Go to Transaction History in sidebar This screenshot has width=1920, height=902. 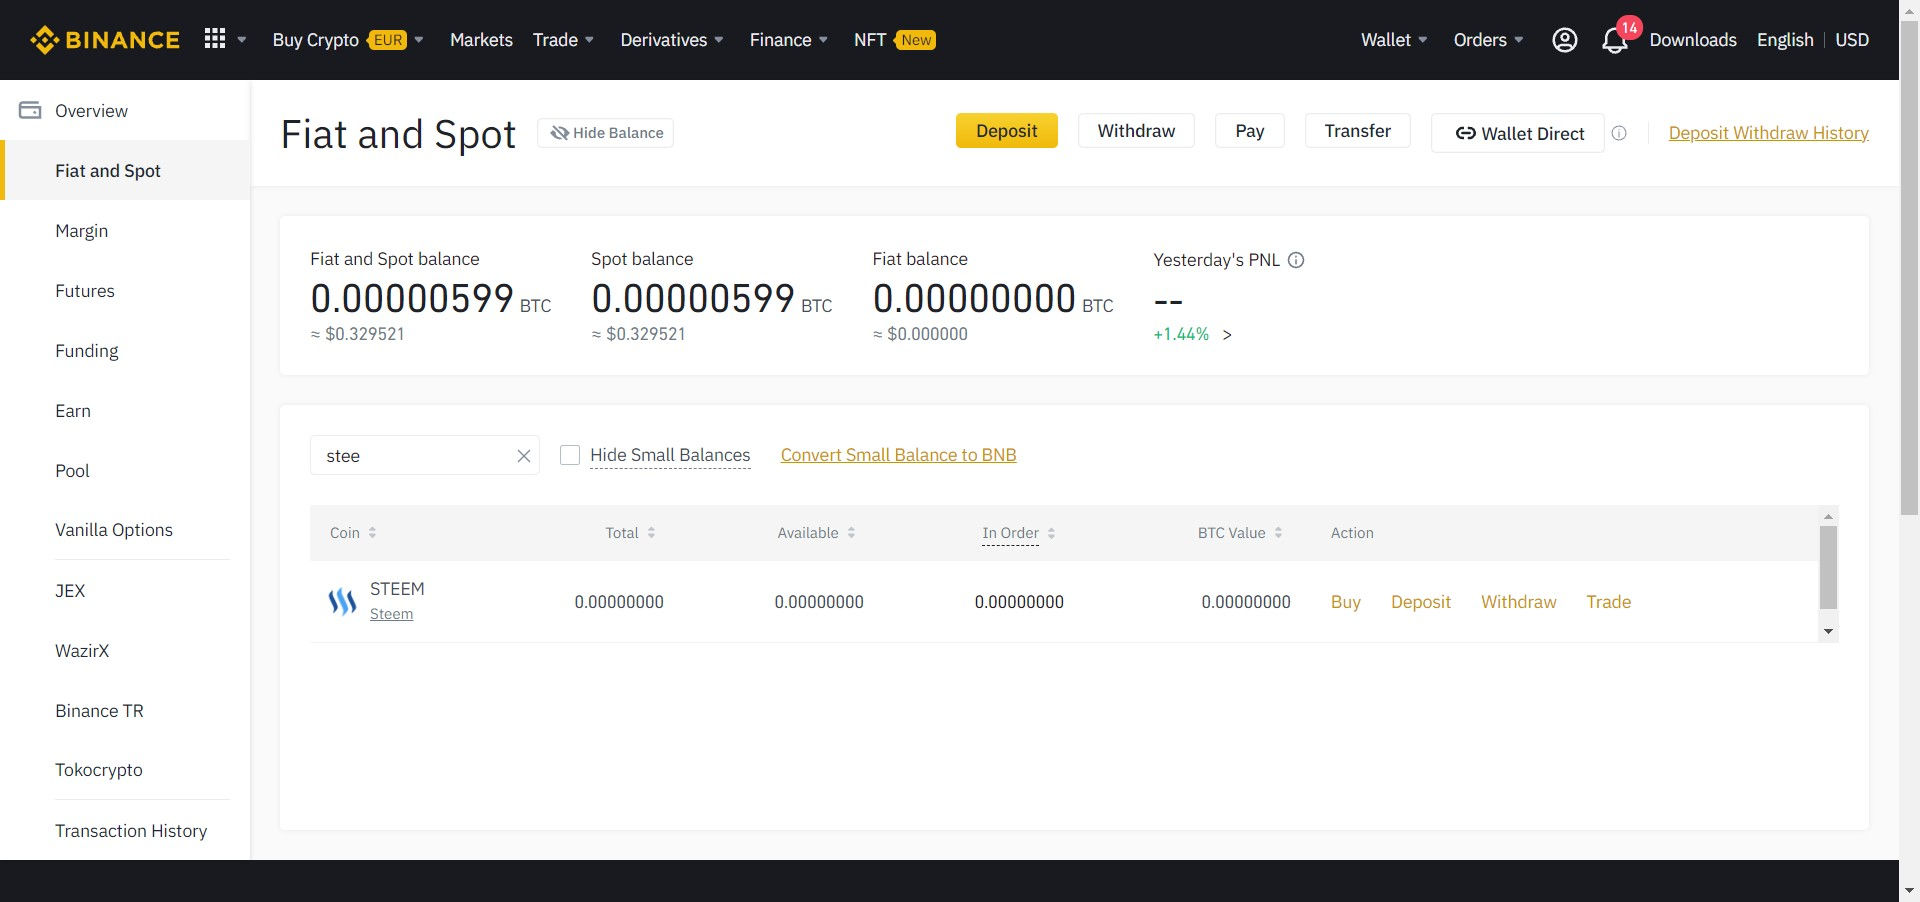tap(131, 831)
